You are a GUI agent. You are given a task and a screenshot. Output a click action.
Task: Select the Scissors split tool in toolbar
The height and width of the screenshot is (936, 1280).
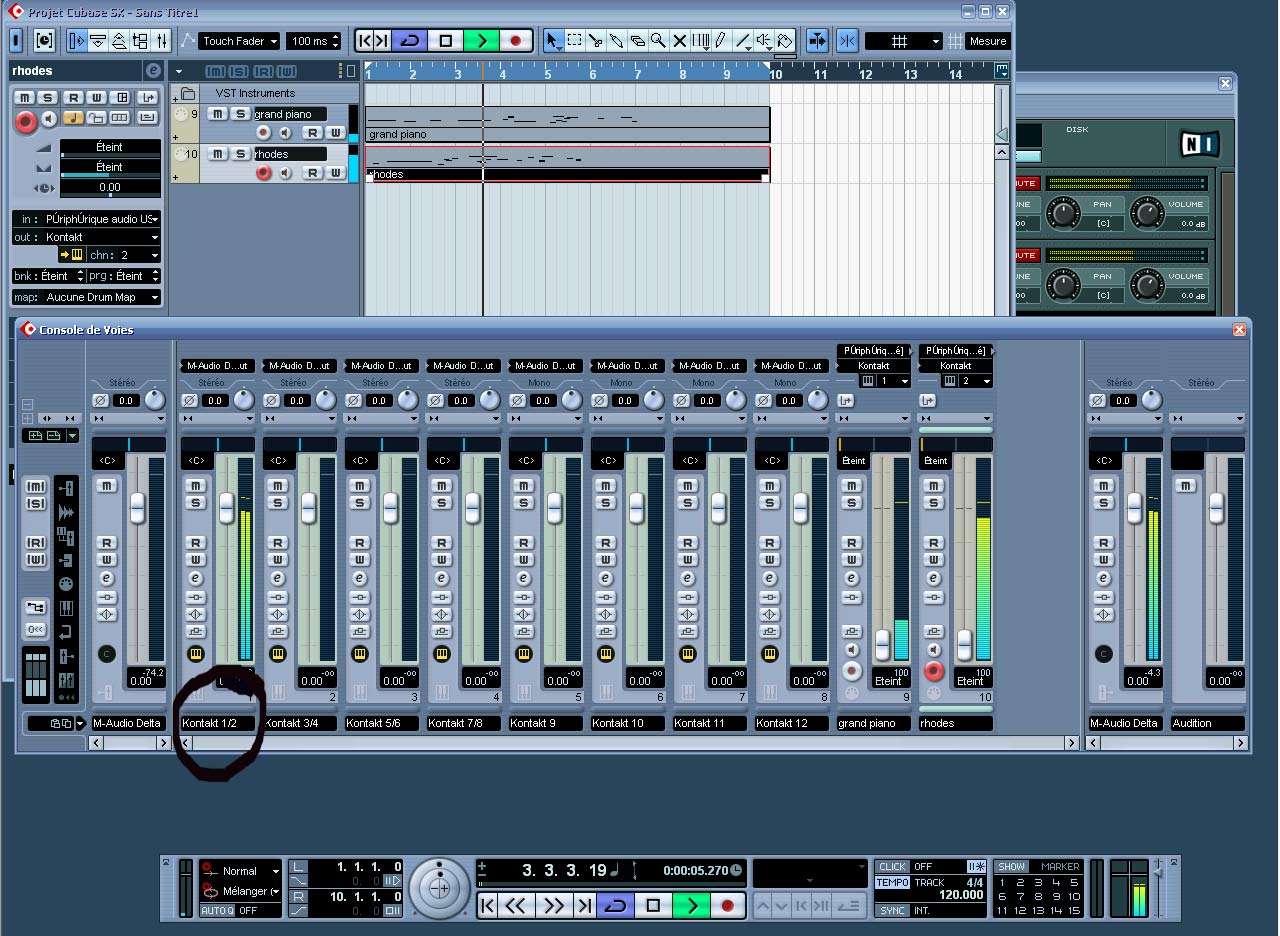tap(596, 41)
